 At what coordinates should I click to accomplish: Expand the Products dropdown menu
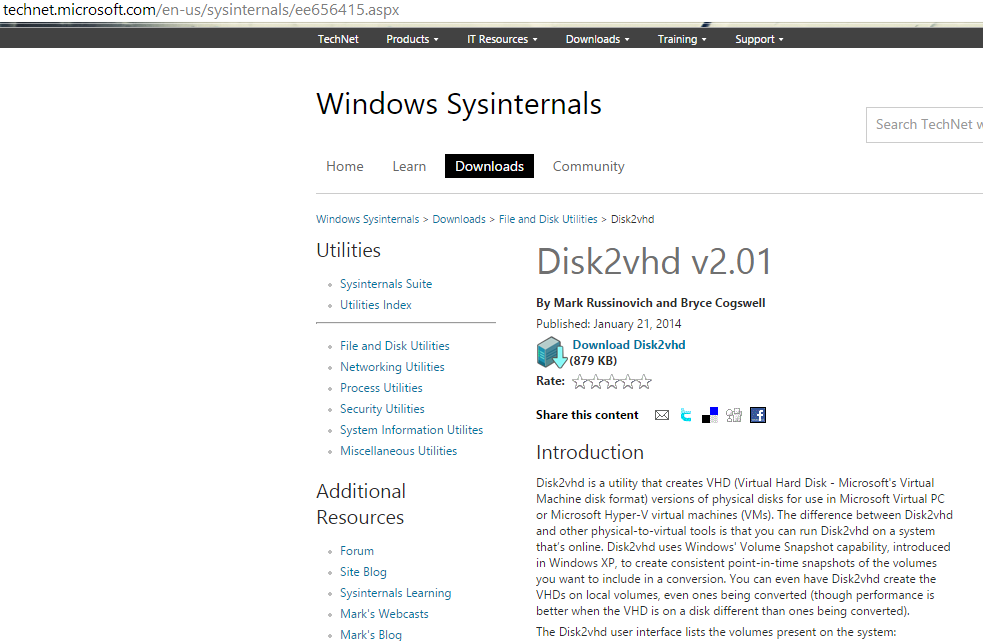(412, 39)
